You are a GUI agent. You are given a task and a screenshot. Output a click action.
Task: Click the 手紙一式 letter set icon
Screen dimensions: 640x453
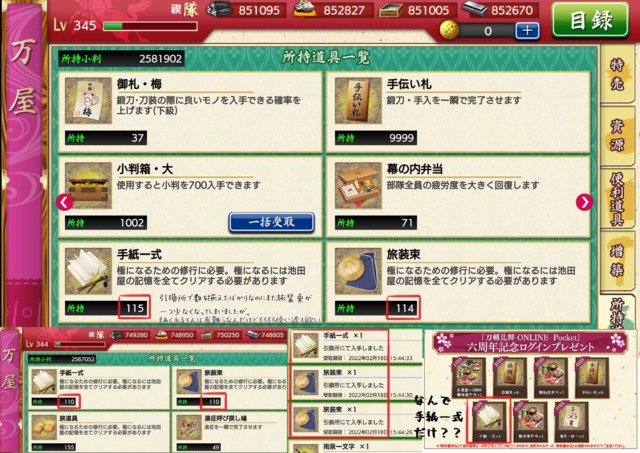(x=88, y=271)
